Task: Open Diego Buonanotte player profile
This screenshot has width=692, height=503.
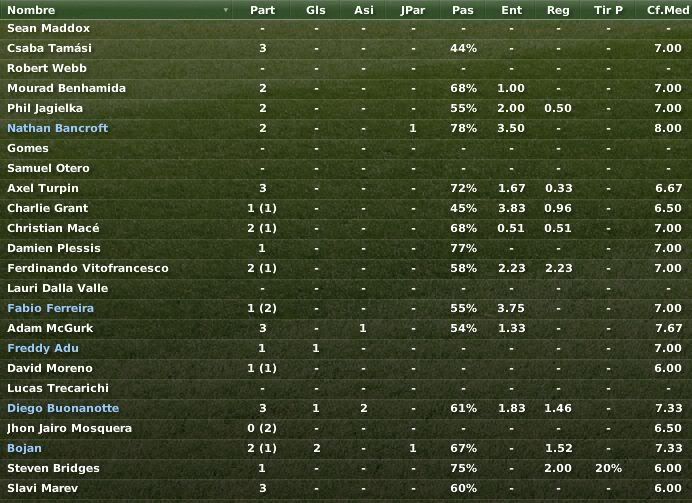Action: (63, 408)
